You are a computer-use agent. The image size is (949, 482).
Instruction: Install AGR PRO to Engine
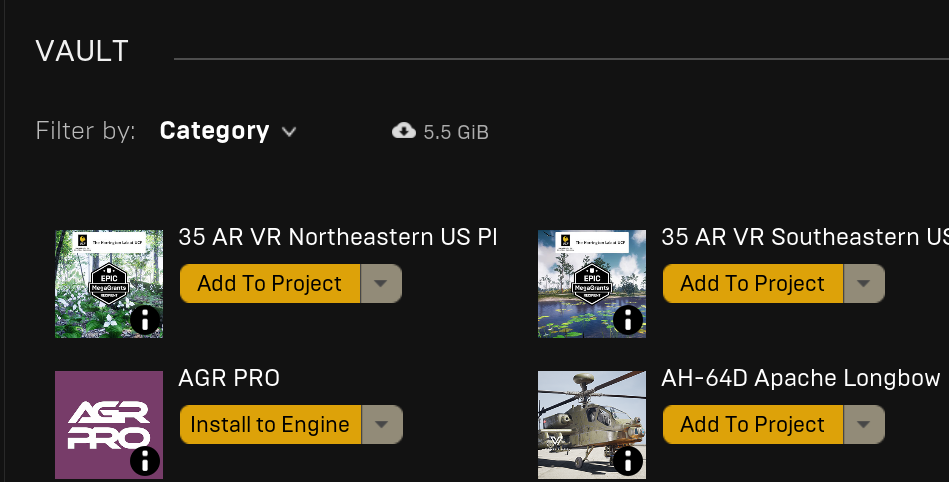click(270, 424)
